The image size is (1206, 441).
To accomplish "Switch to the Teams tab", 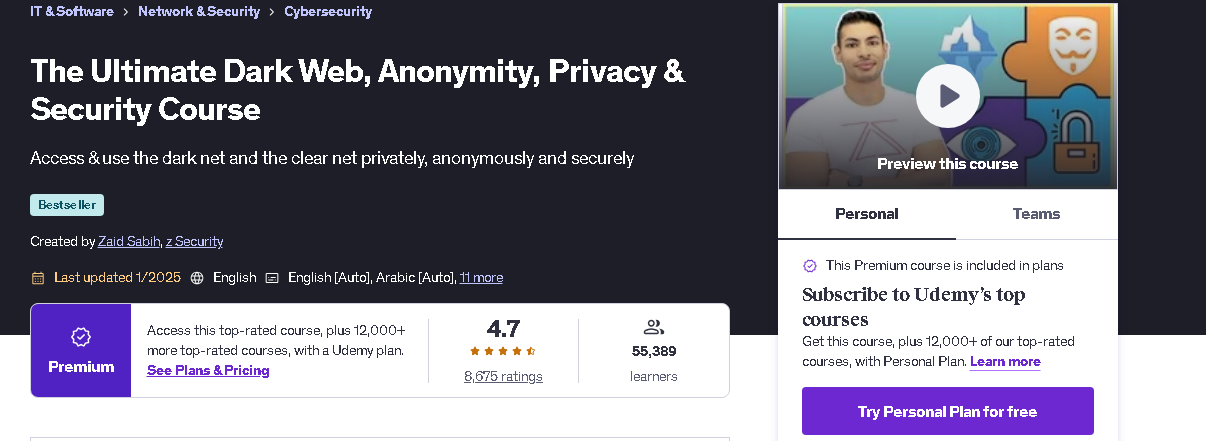I will click(1036, 214).
